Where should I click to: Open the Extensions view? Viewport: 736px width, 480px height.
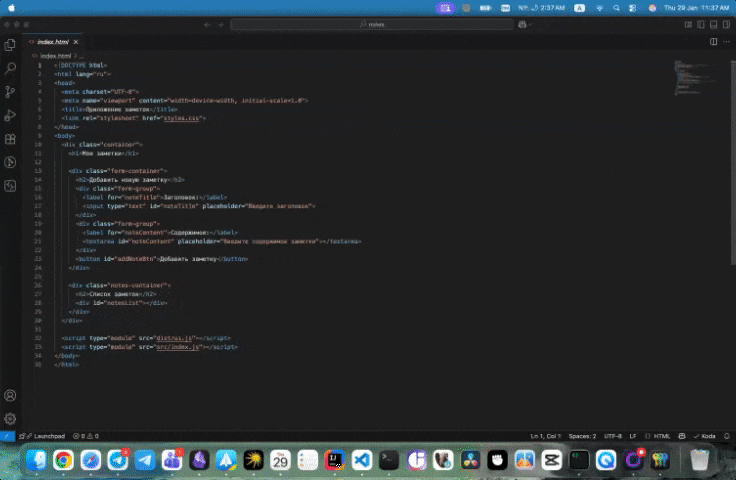pos(10,139)
